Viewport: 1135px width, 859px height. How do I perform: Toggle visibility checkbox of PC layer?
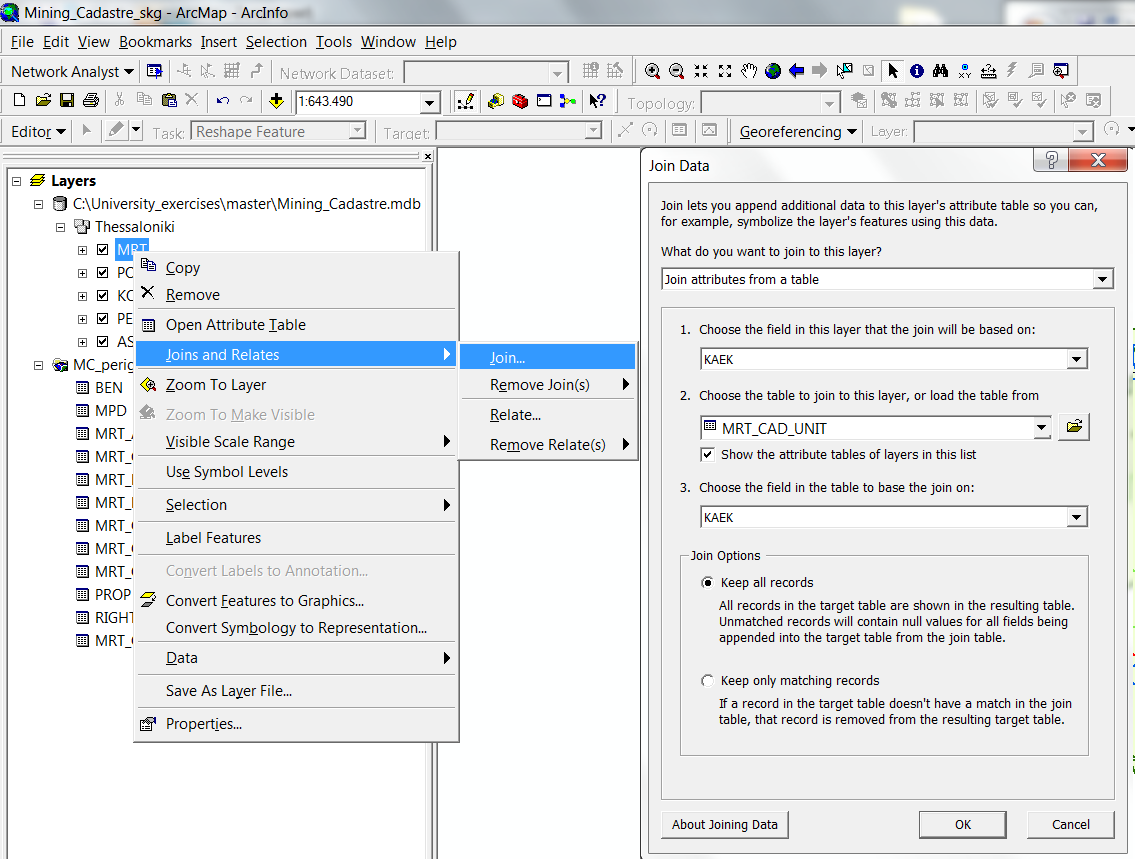click(x=103, y=273)
